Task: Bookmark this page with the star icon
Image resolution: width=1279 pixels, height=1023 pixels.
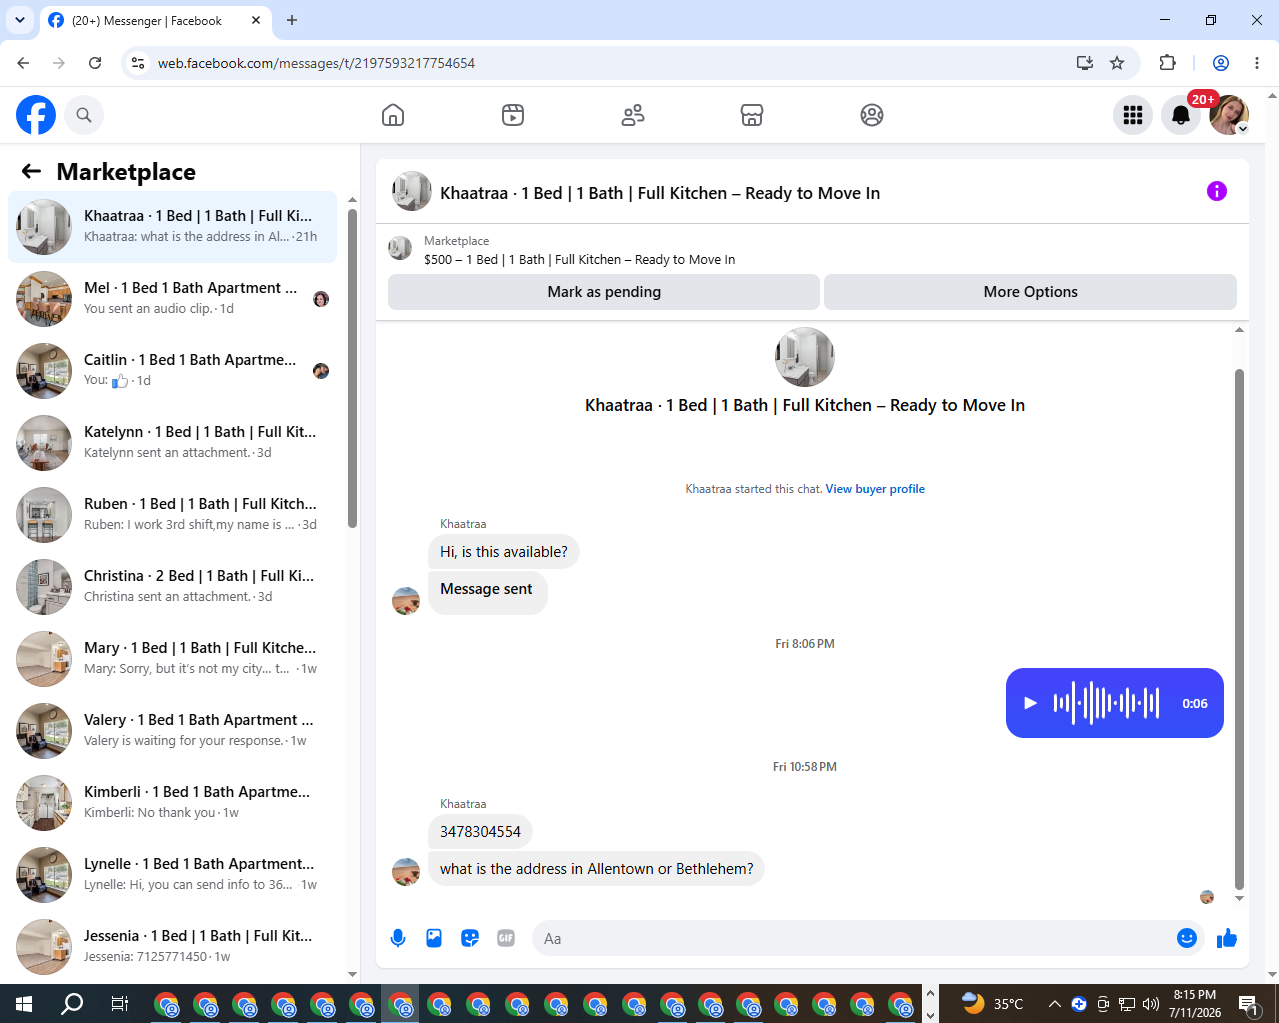Action: click(x=1117, y=63)
